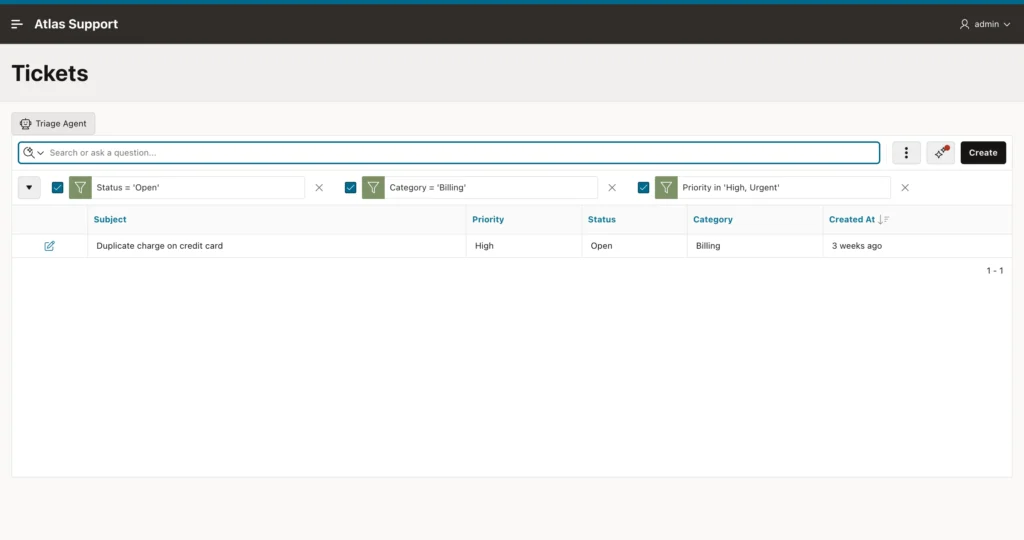Remove the Status = 'Open' filter

point(319,187)
